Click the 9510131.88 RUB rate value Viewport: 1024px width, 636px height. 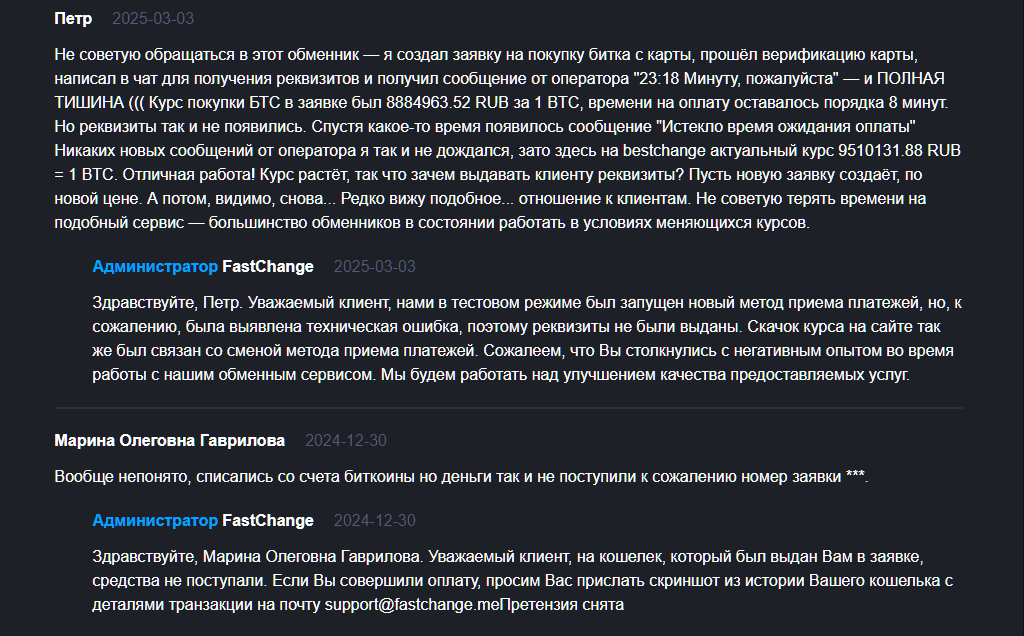pos(899,151)
